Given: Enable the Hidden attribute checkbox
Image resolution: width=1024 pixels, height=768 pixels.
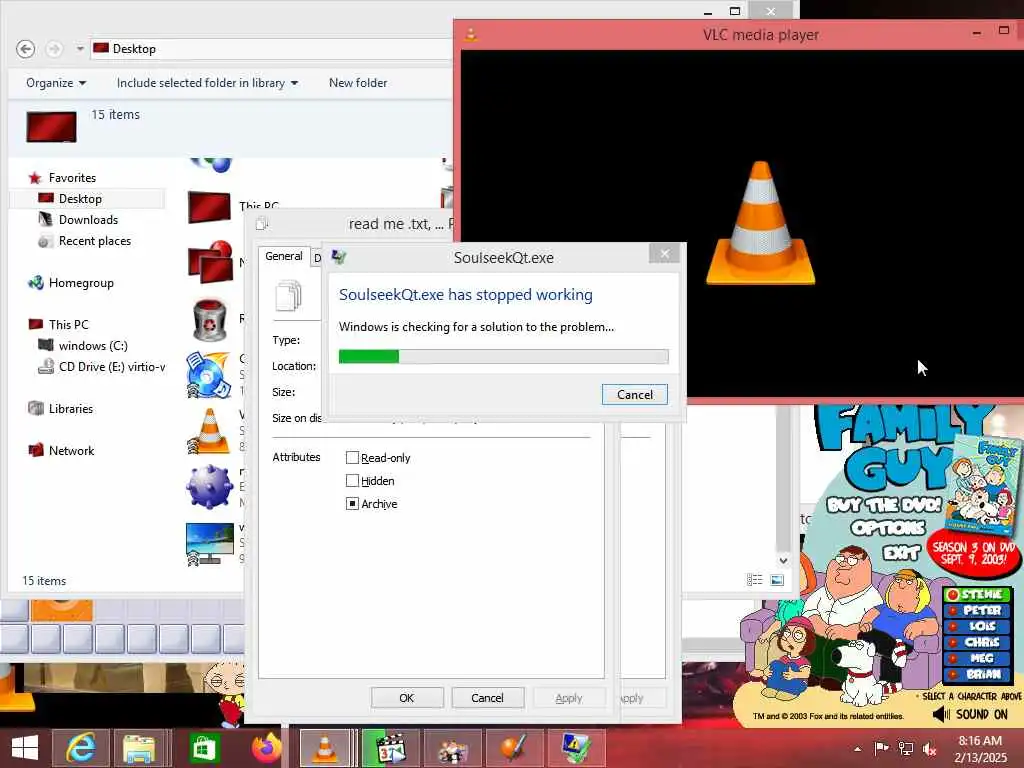Looking at the screenshot, I should (352, 481).
